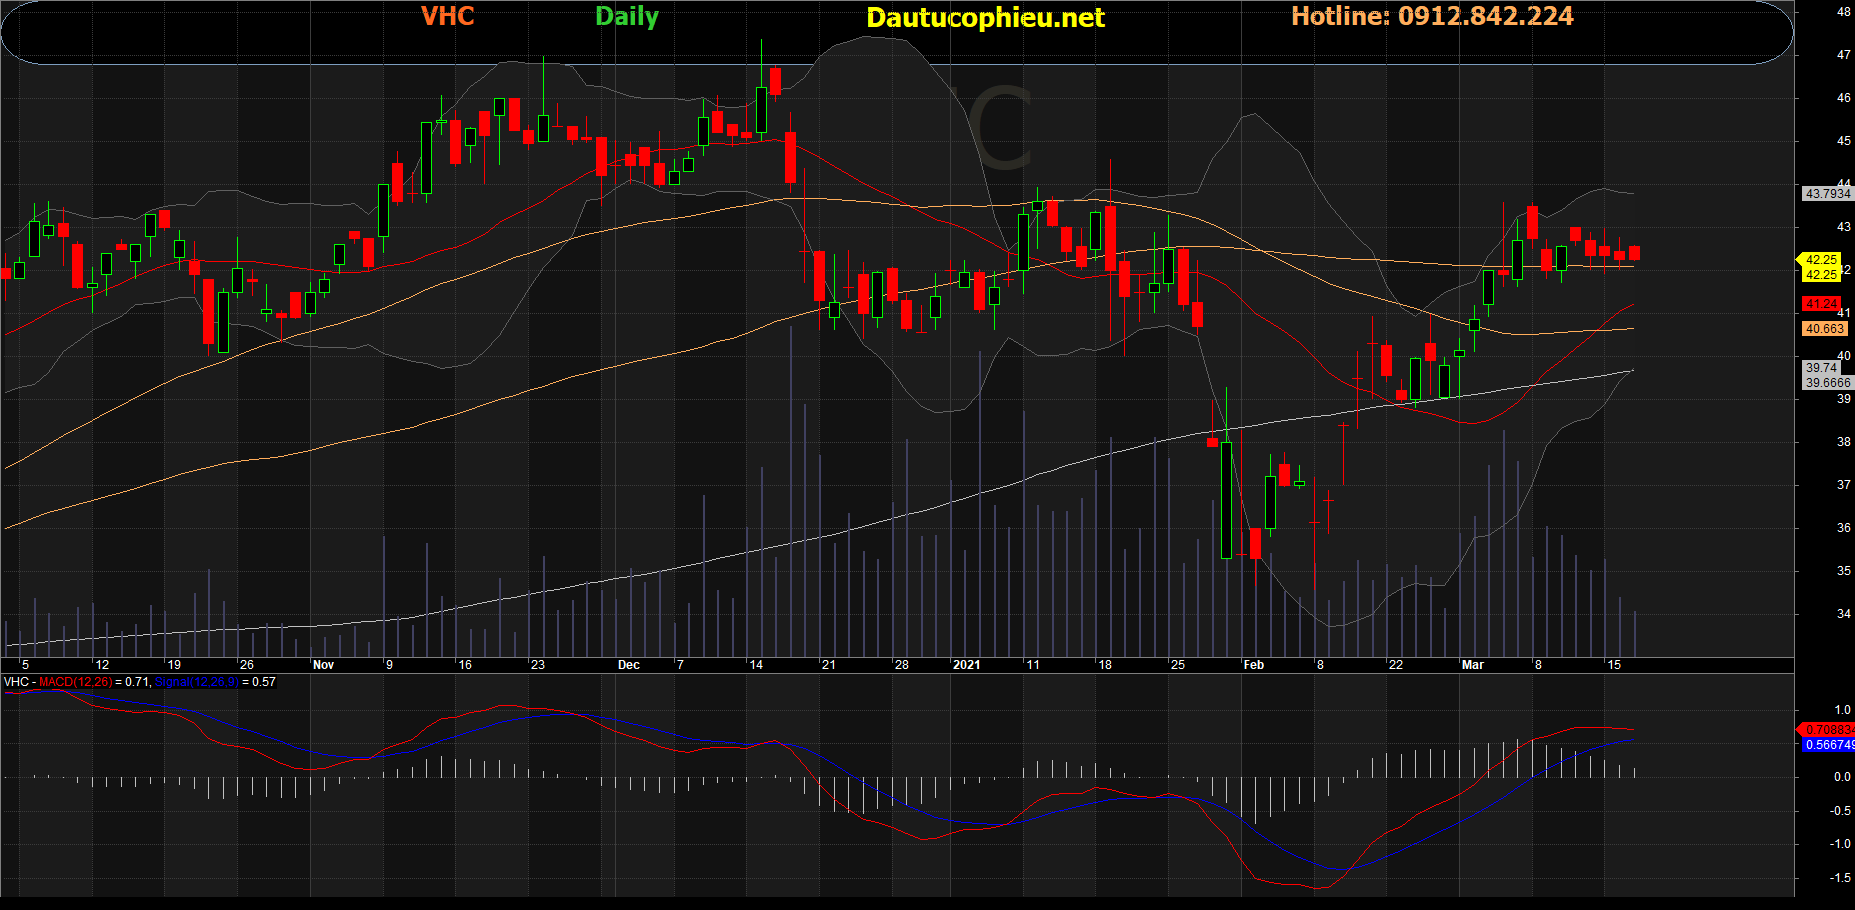Click the 39.6666 price label on axis
Viewport: 1855px width, 910px height.
[1827, 383]
